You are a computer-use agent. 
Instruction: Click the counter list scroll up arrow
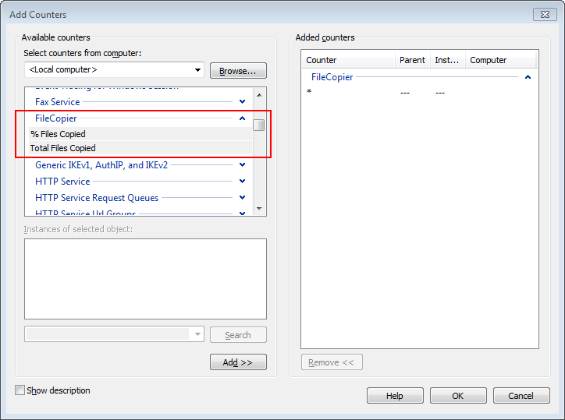pos(259,95)
